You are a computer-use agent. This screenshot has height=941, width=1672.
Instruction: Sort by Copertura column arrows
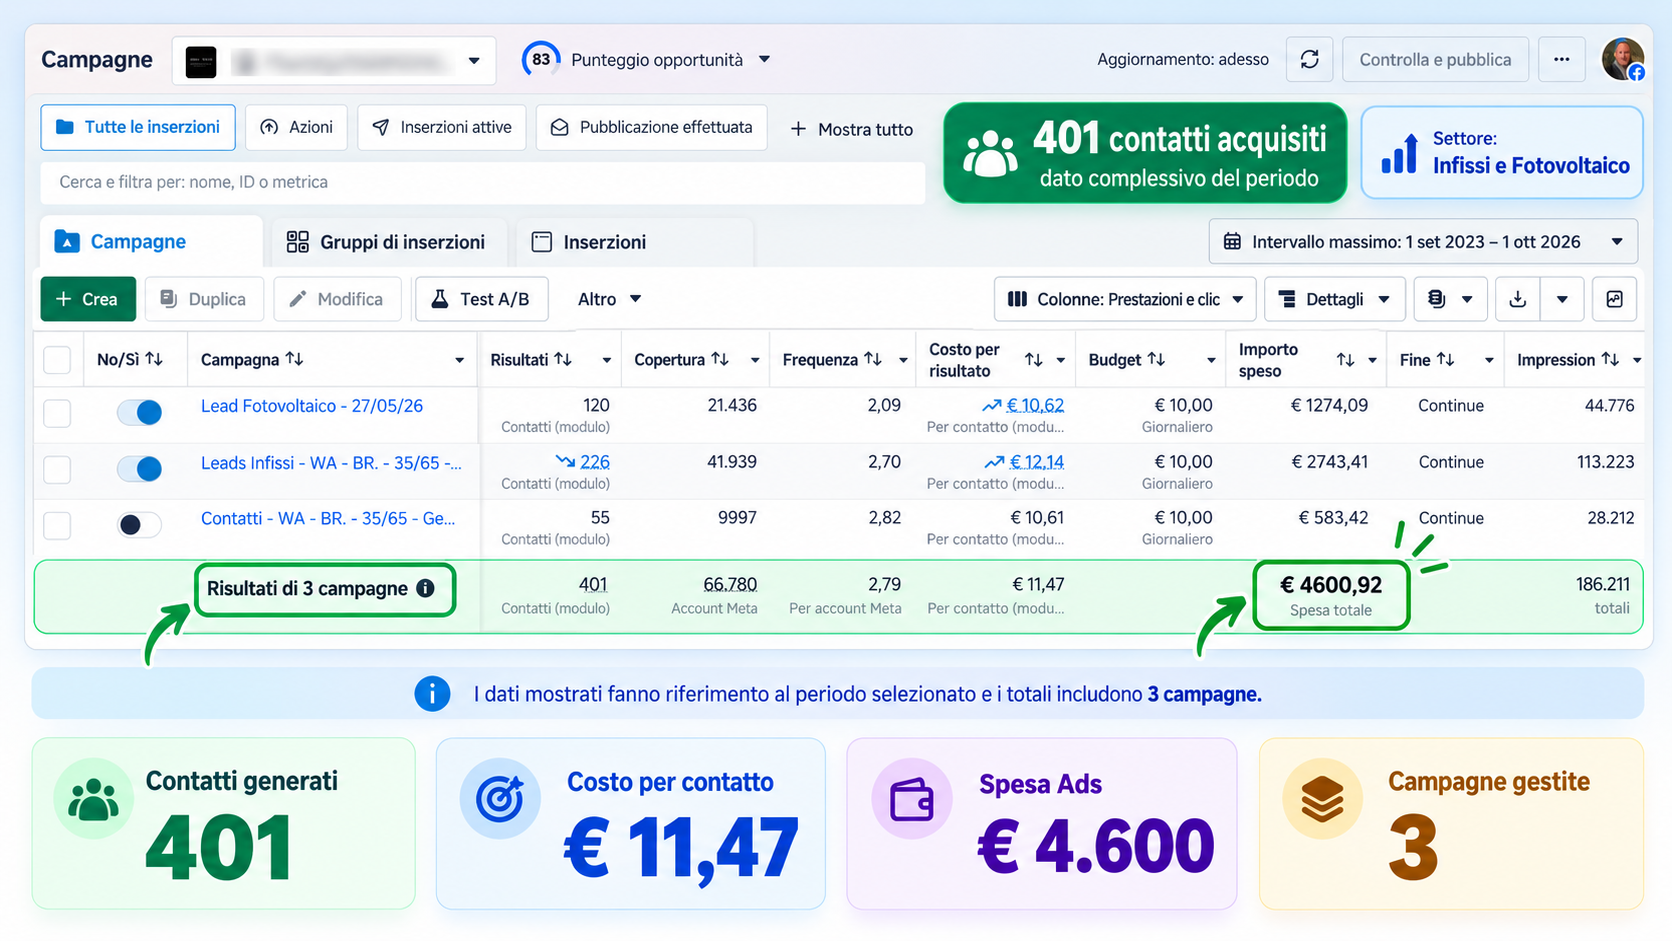[x=720, y=359]
